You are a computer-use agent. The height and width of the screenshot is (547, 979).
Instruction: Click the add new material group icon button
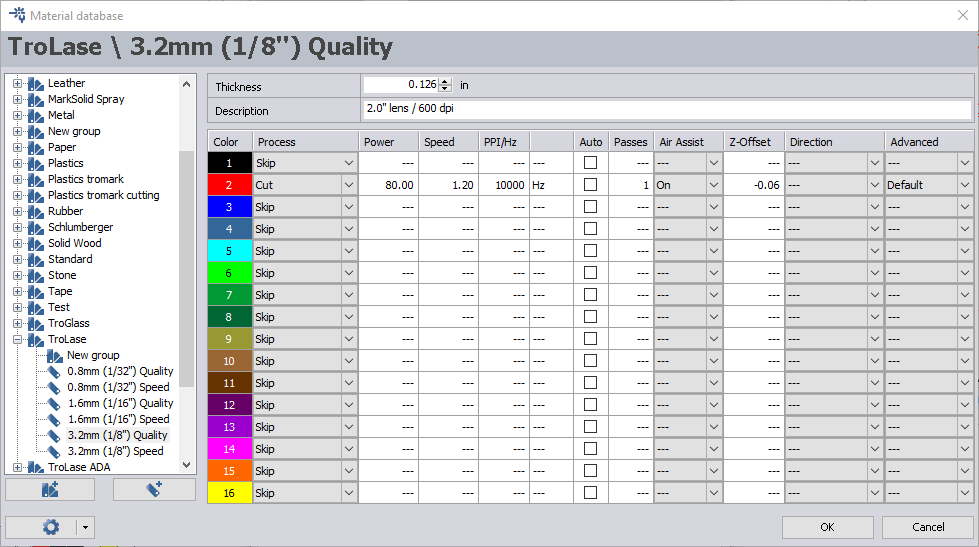point(50,490)
